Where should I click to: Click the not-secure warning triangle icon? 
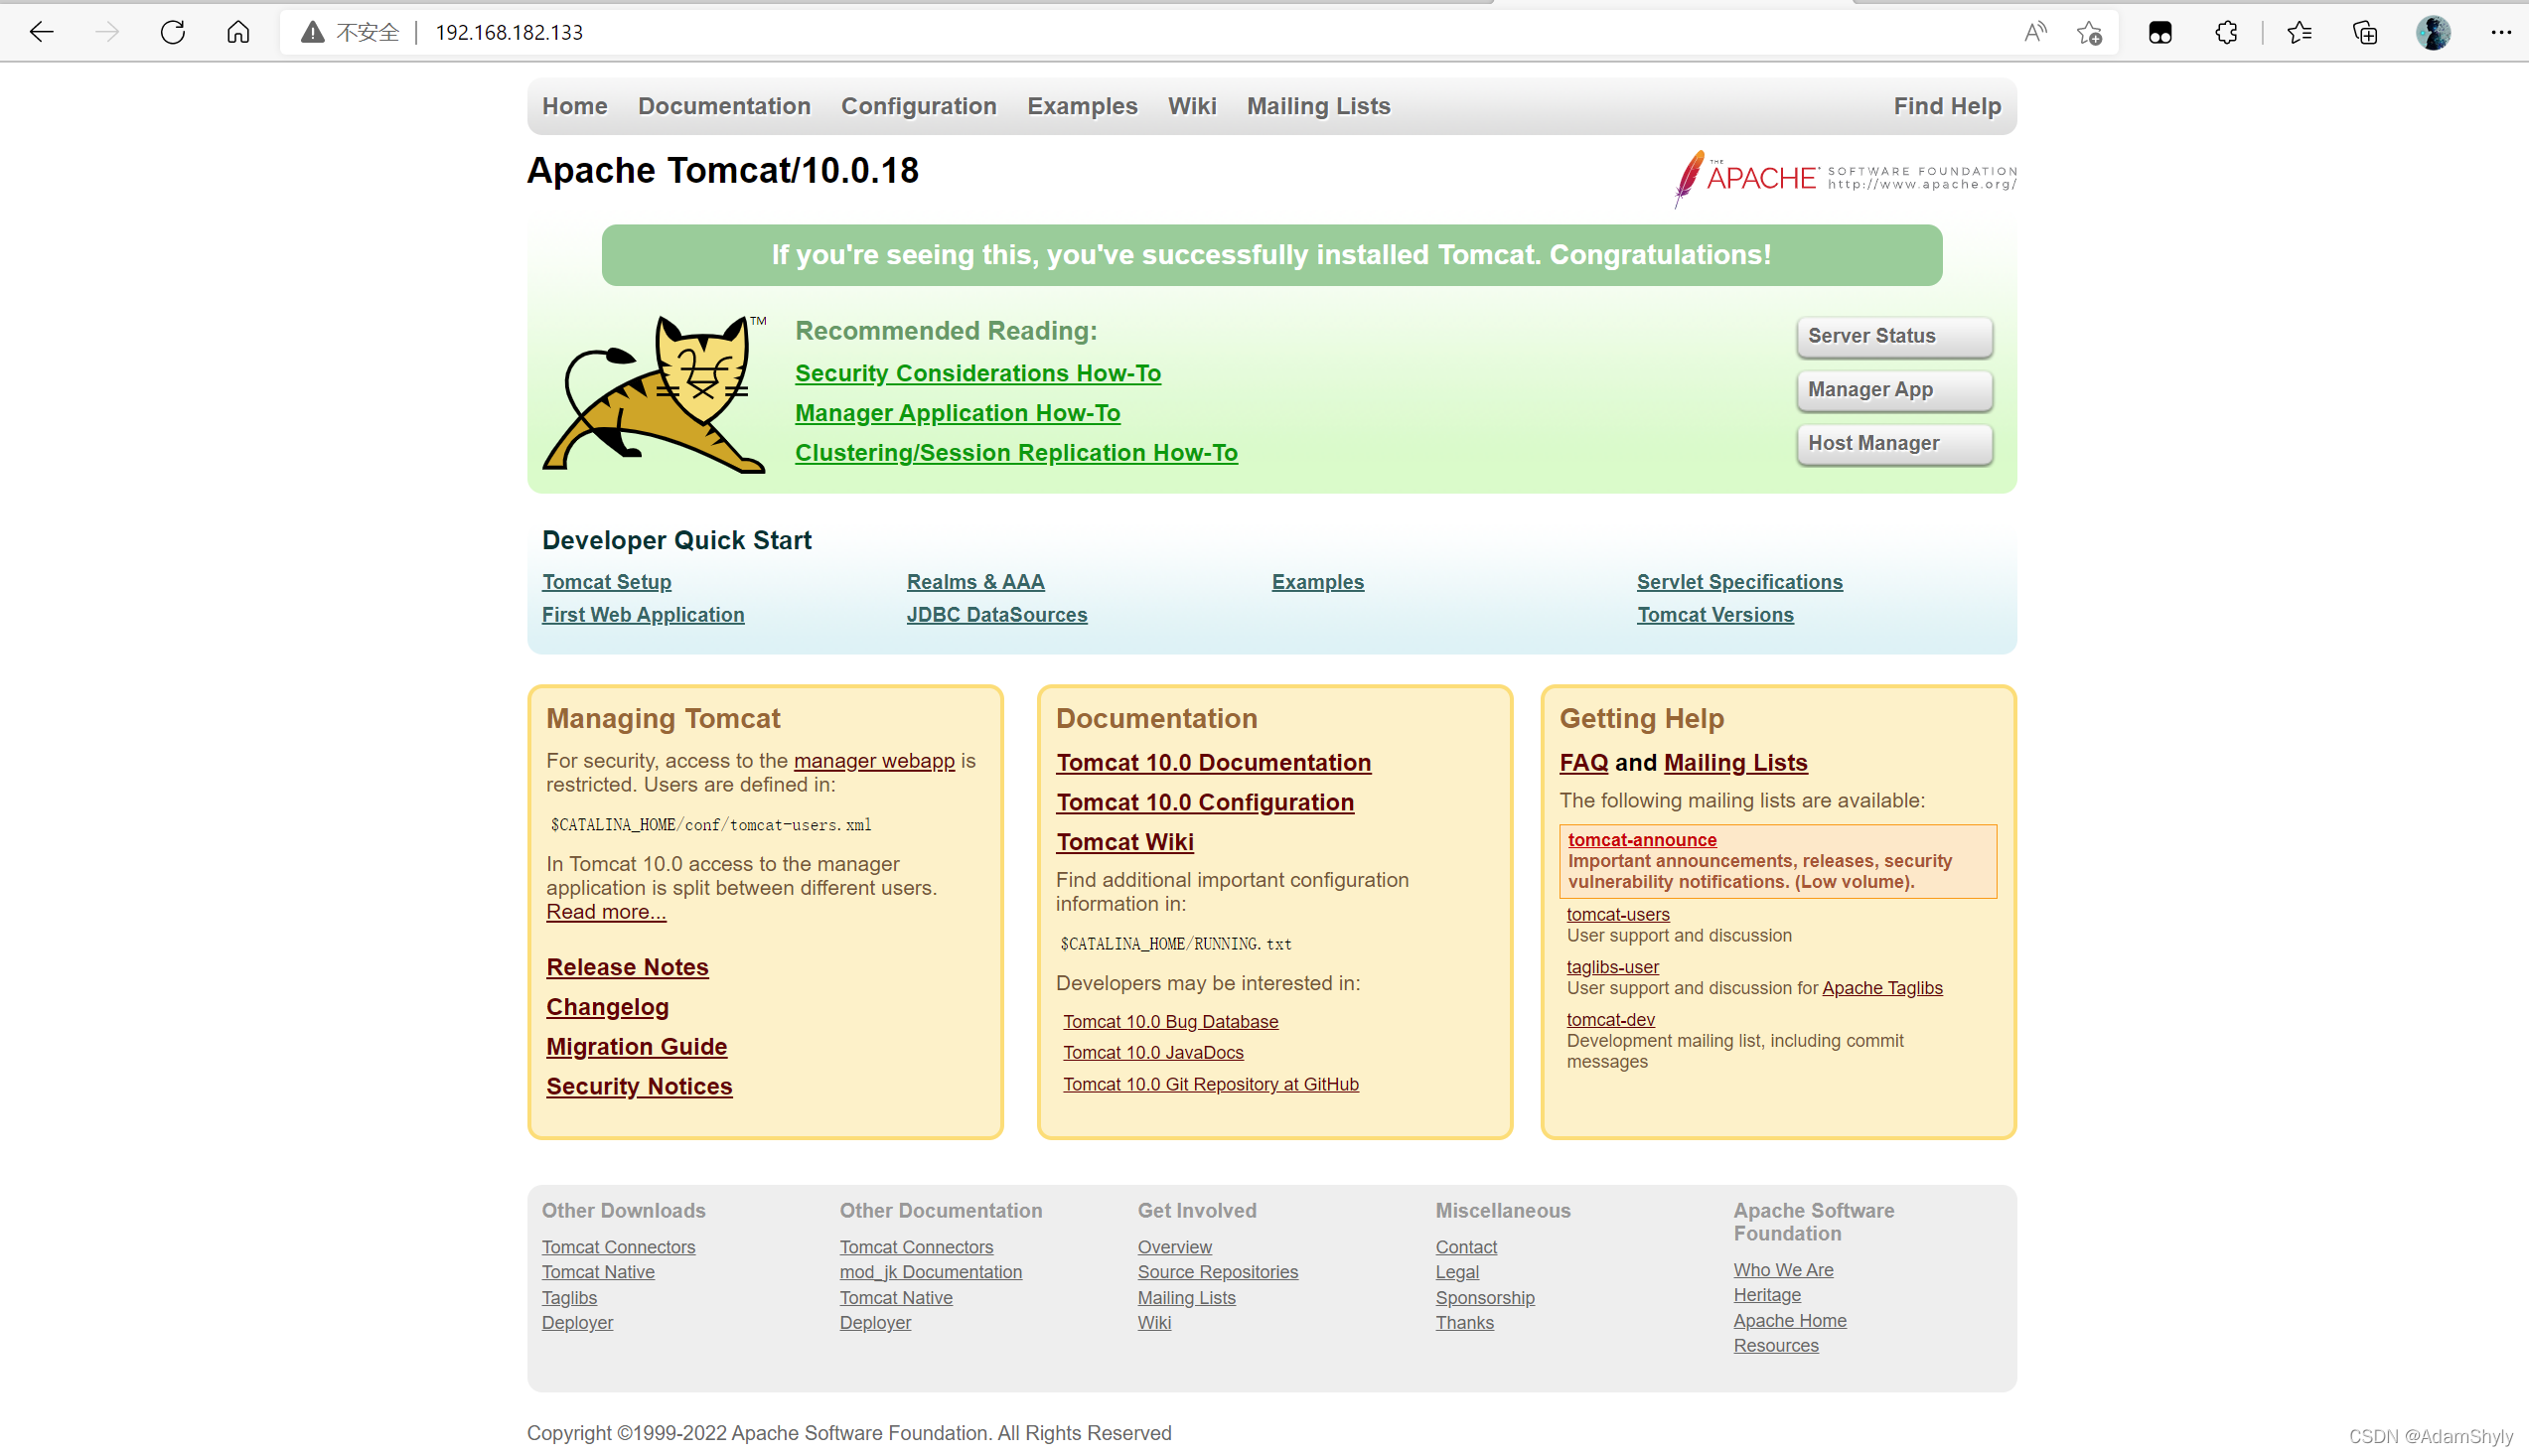313,32
